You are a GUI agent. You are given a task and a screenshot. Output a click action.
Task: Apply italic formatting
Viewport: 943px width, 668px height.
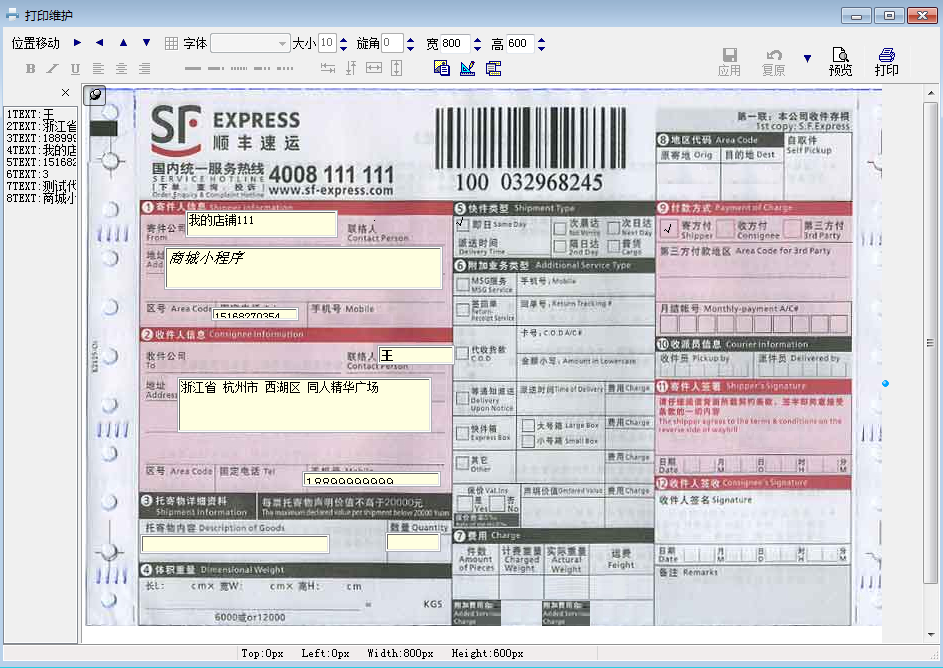pyautogui.click(x=52, y=69)
